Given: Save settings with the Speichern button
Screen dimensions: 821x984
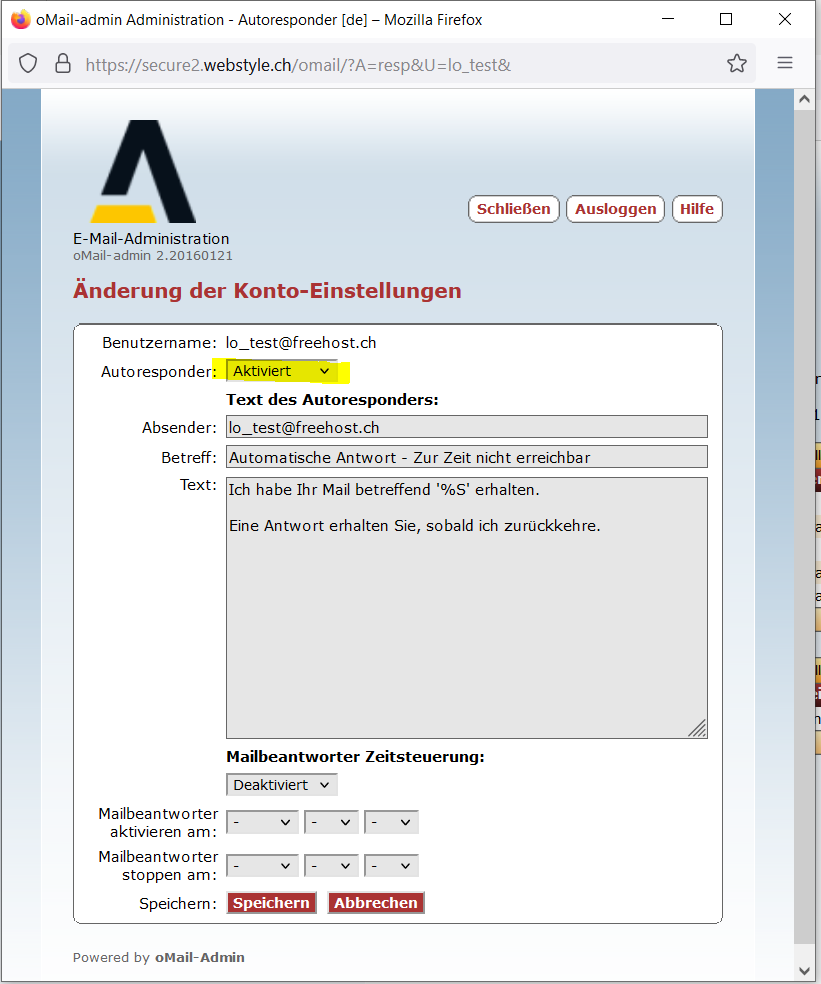Looking at the screenshot, I should pyautogui.click(x=271, y=903).
